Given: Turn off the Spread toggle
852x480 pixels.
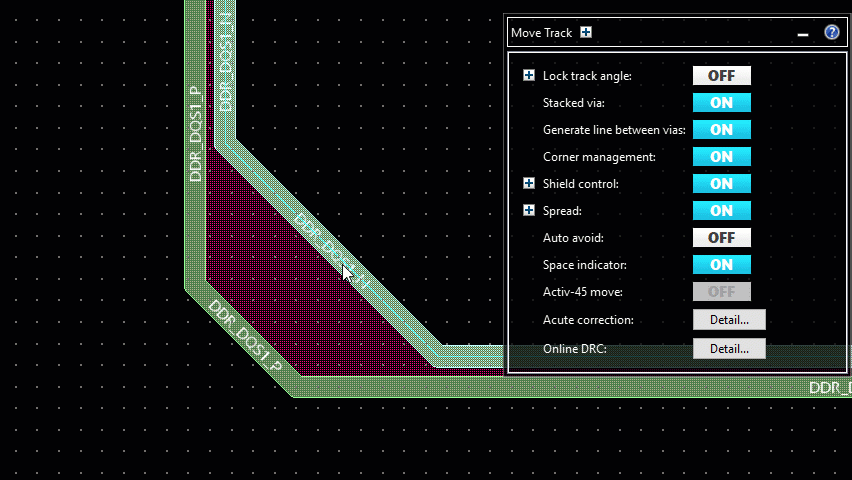Looking at the screenshot, I should (x=721, y=211).
